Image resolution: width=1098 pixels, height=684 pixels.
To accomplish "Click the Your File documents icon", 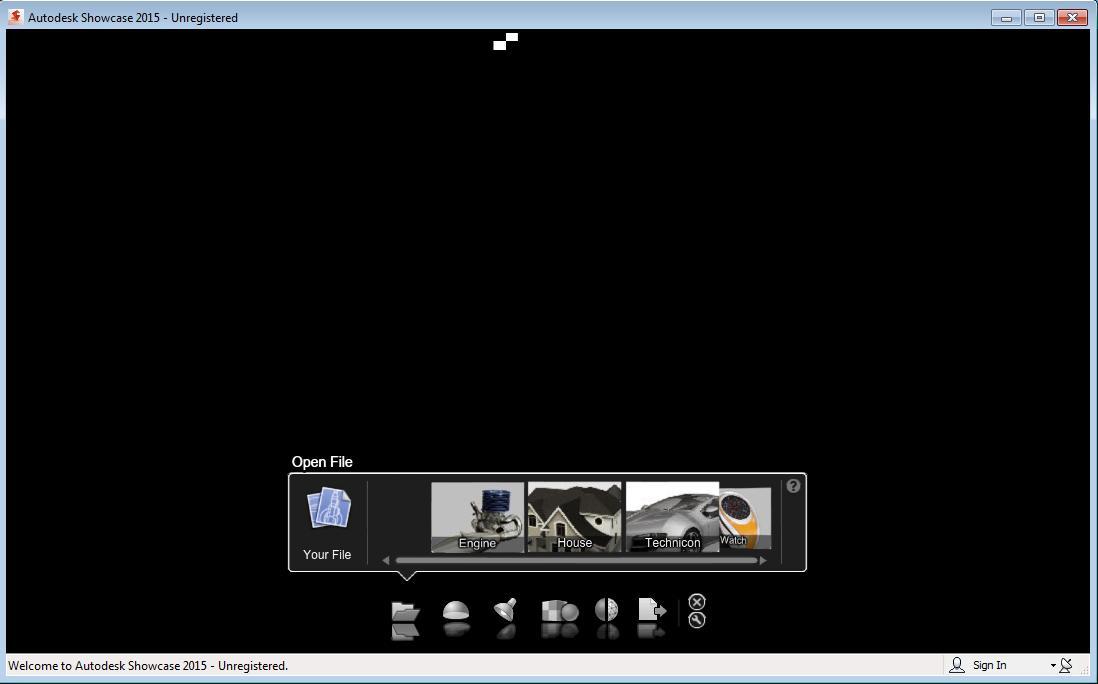I will (x=328, y=508).
